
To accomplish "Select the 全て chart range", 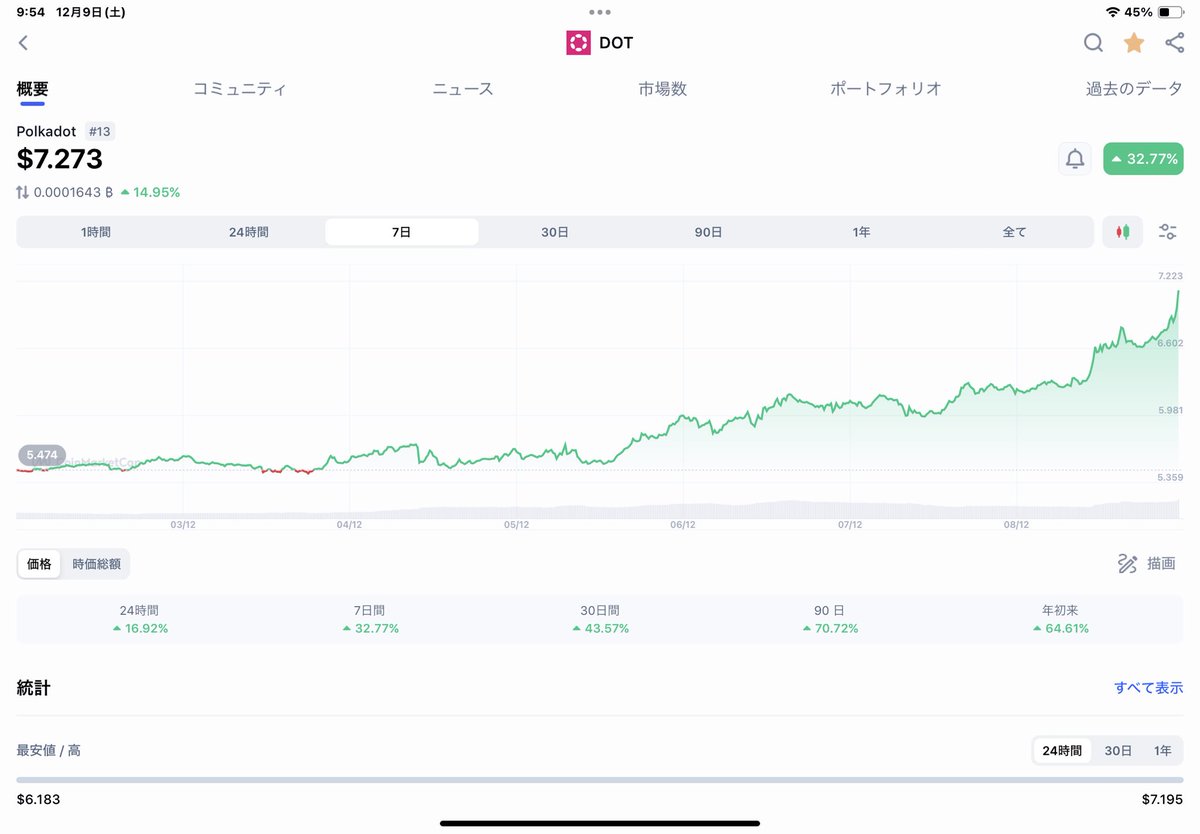I will [1014, 232].
